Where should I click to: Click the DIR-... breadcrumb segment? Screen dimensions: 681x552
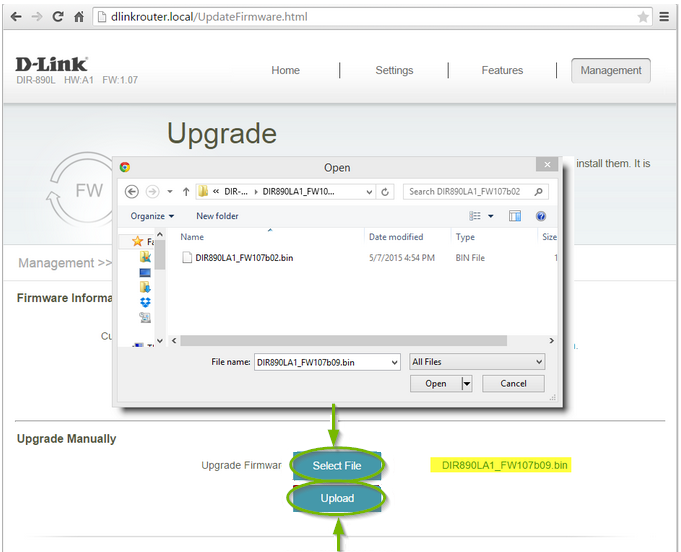coord(236,192)
